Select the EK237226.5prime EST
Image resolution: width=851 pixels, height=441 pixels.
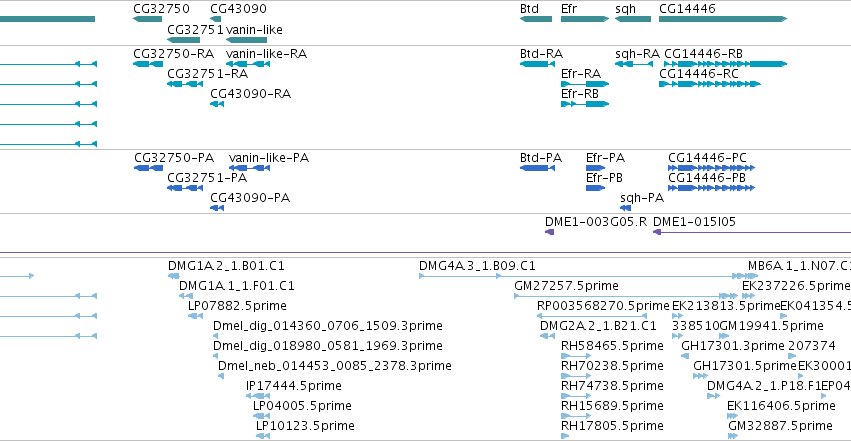[748, 296]
